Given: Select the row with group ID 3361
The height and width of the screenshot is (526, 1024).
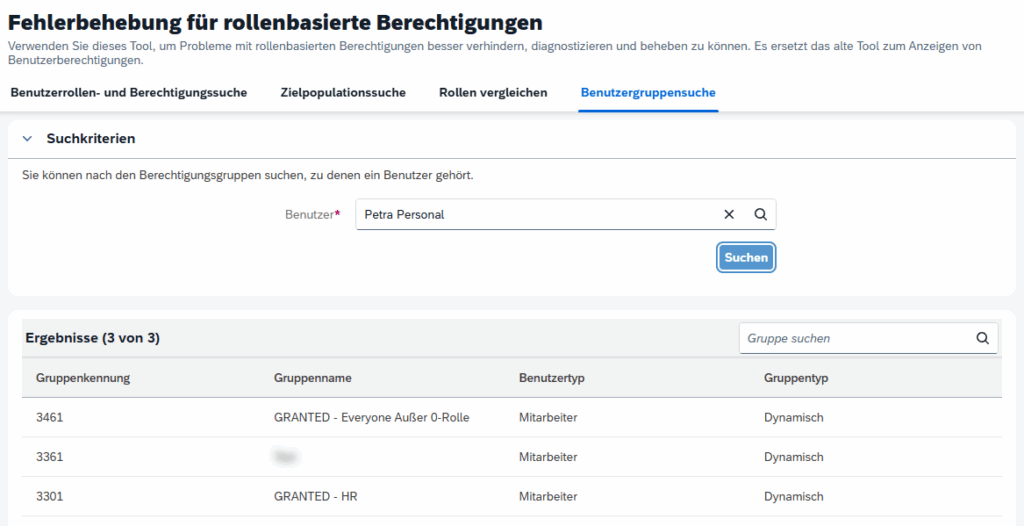Looking at the screenshot, I should [x=50, y=457].
